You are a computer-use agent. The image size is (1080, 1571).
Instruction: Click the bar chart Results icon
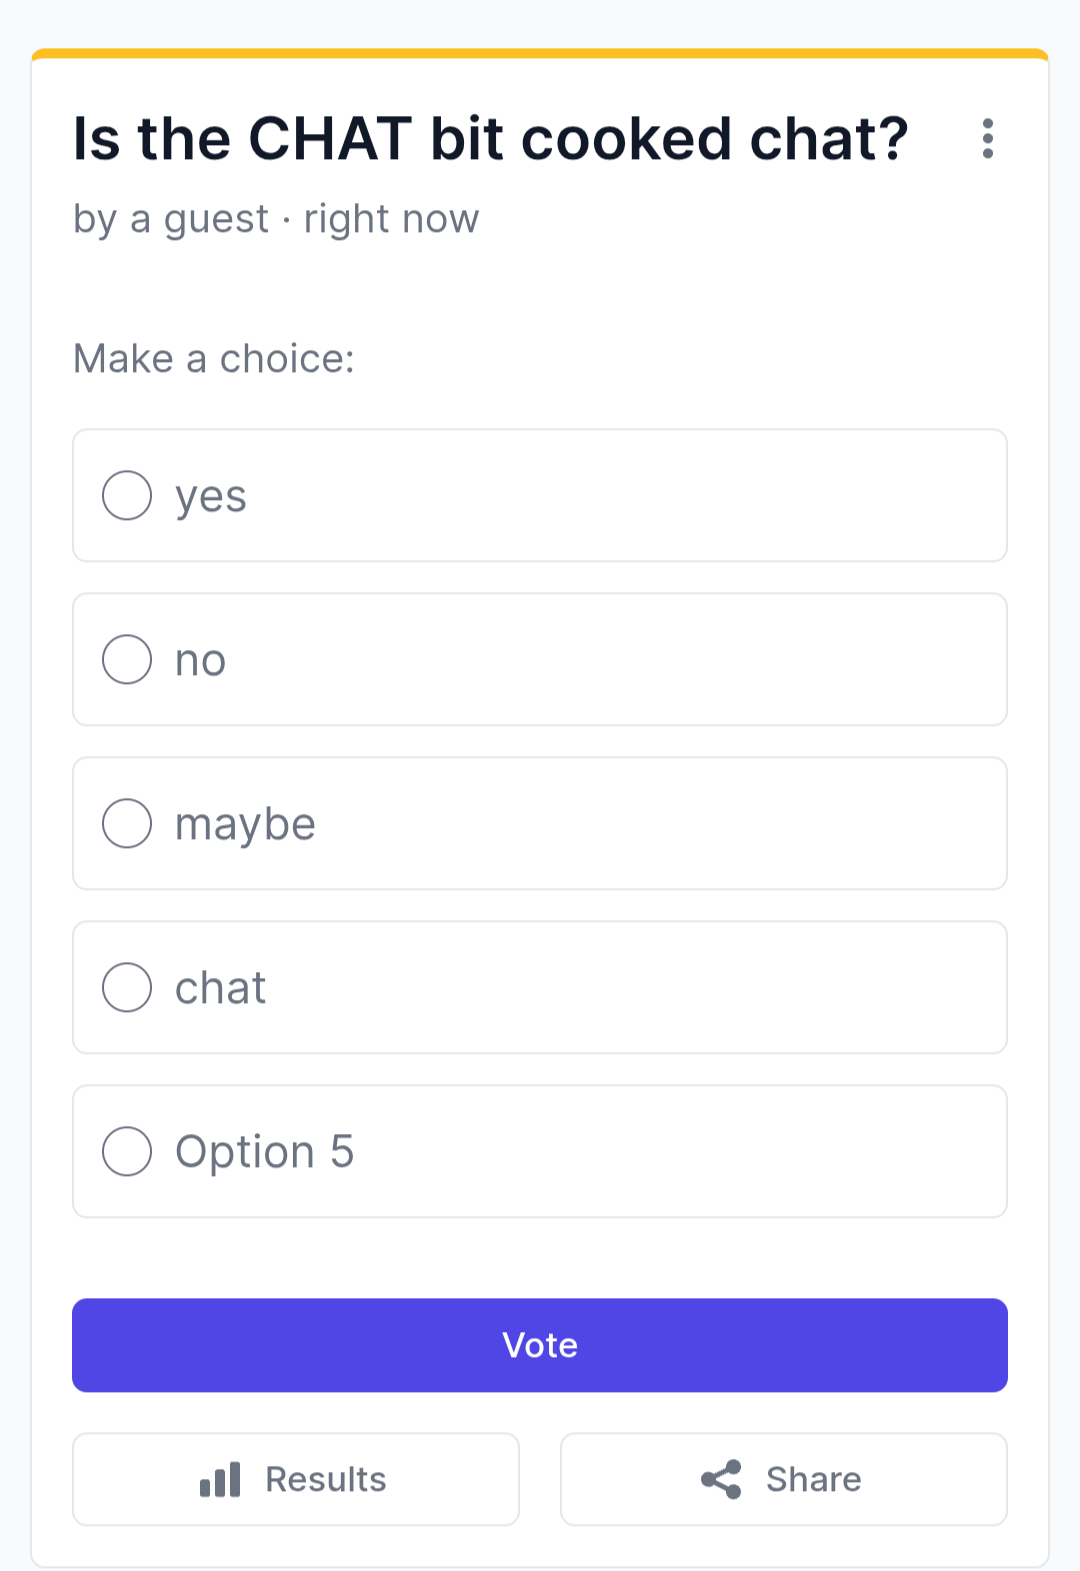click(x=220, y=1479)
